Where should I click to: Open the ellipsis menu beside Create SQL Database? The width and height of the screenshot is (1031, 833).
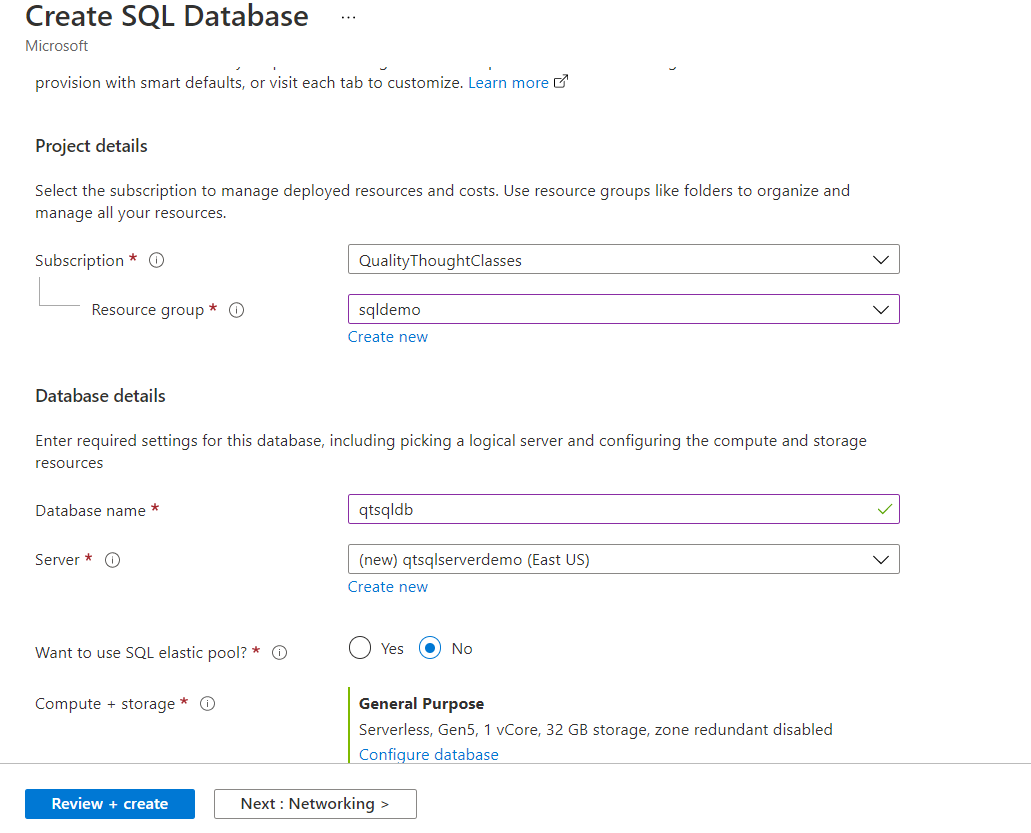point(348,18)
